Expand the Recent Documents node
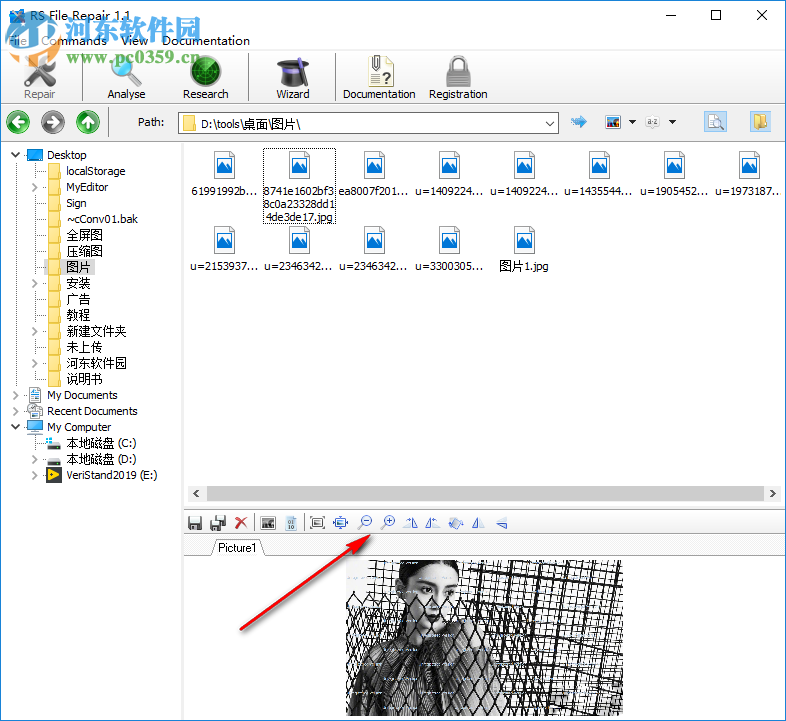 tap(16, 411)
